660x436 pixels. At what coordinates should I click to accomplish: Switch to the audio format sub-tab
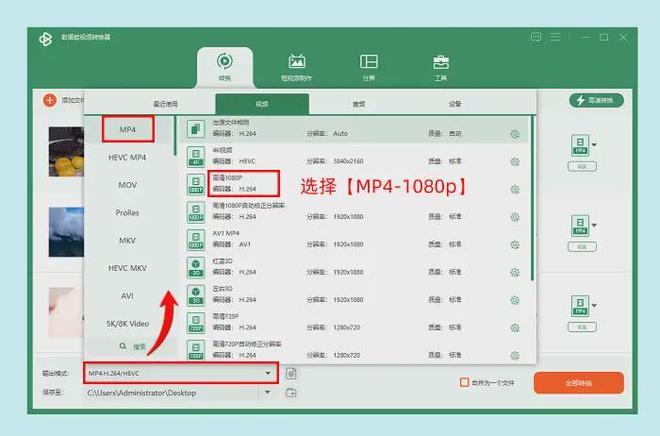click(359, 104)
